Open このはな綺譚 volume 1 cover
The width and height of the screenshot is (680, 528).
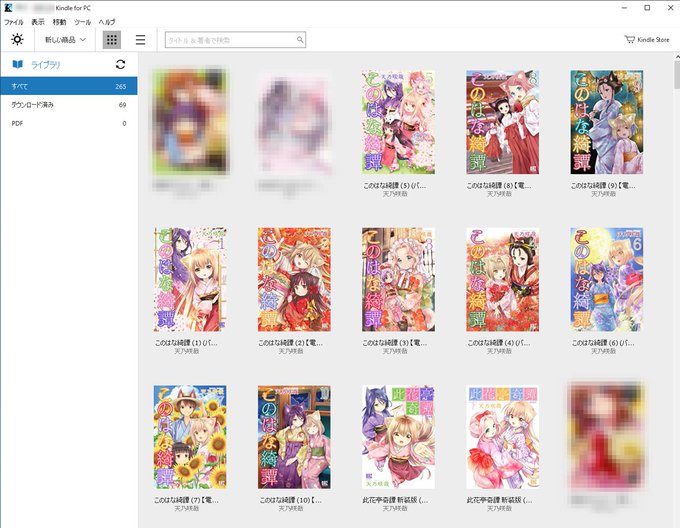tap(190, 280)
